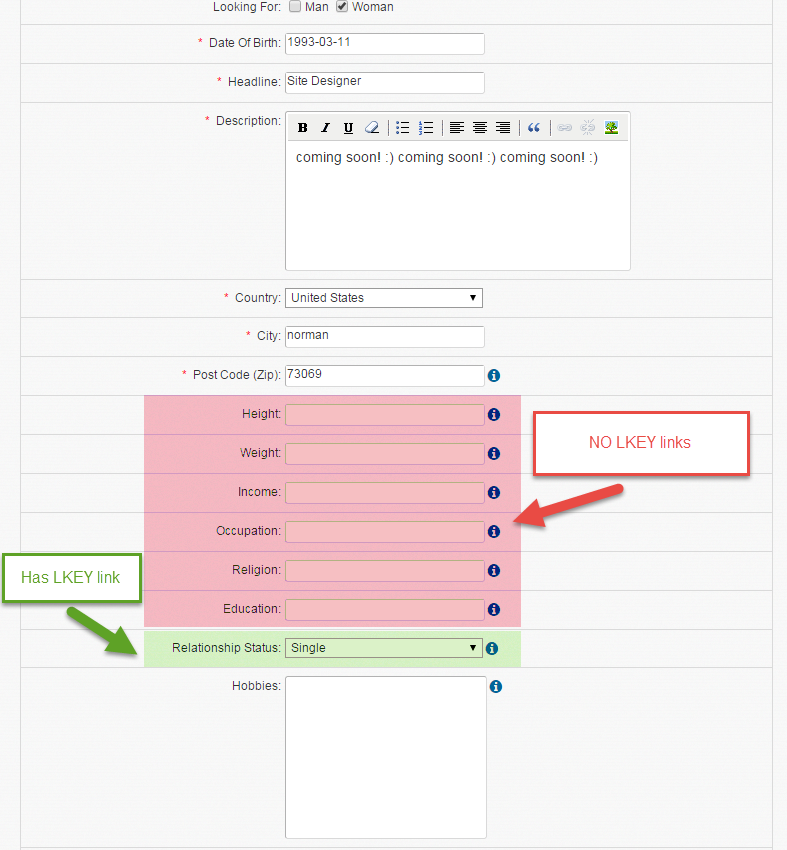Insert an image via picture icon
The width and height of the screenshot is (787, 850).
pos(611,128)
